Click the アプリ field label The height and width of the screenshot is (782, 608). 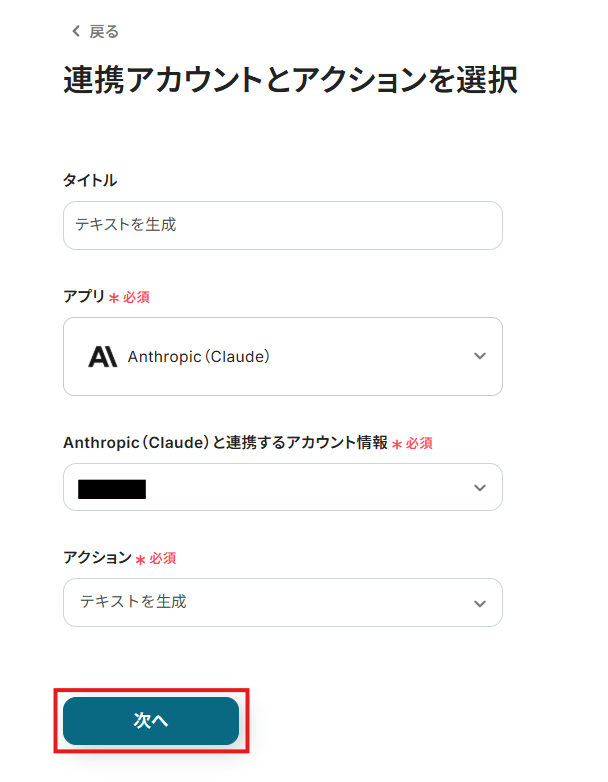[83, 298]
